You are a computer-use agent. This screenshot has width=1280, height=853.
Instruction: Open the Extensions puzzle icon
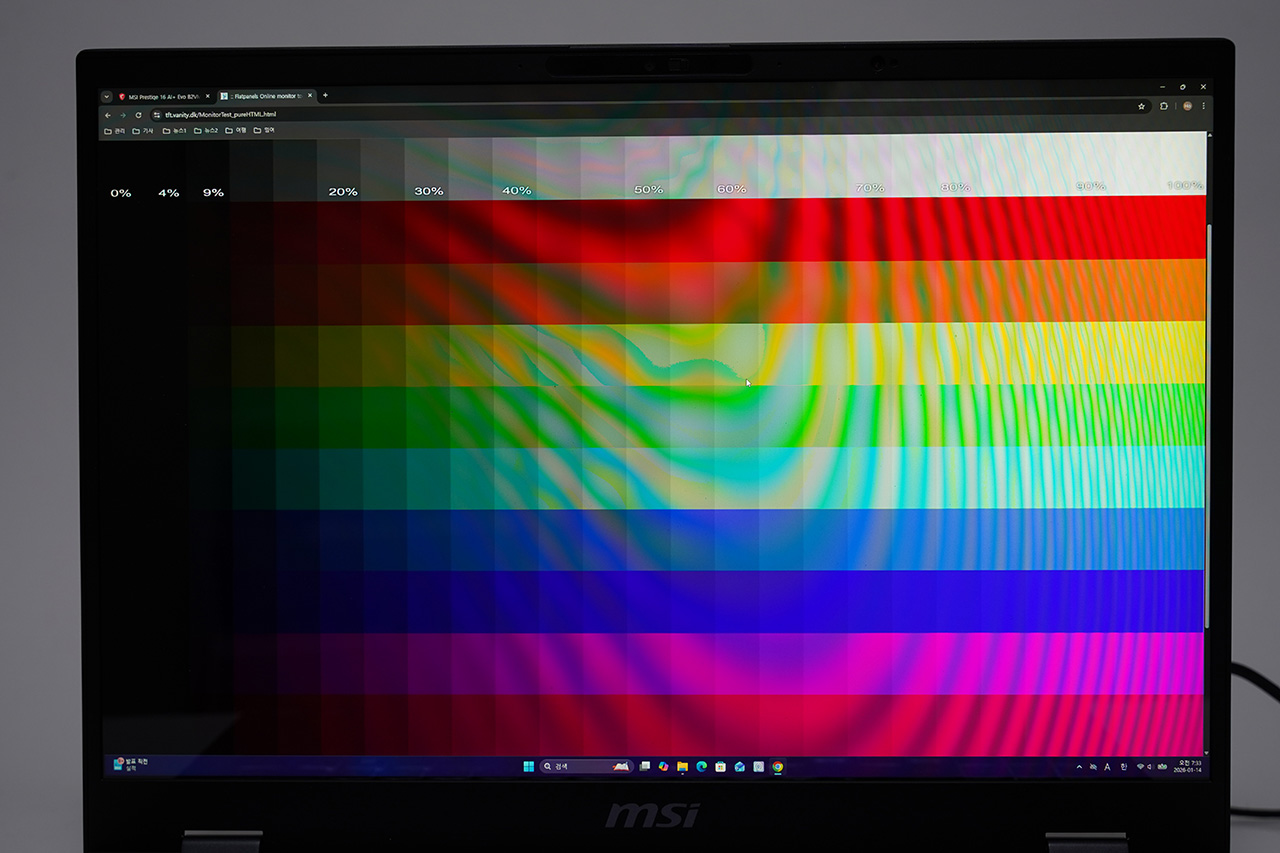point(1164,106)
